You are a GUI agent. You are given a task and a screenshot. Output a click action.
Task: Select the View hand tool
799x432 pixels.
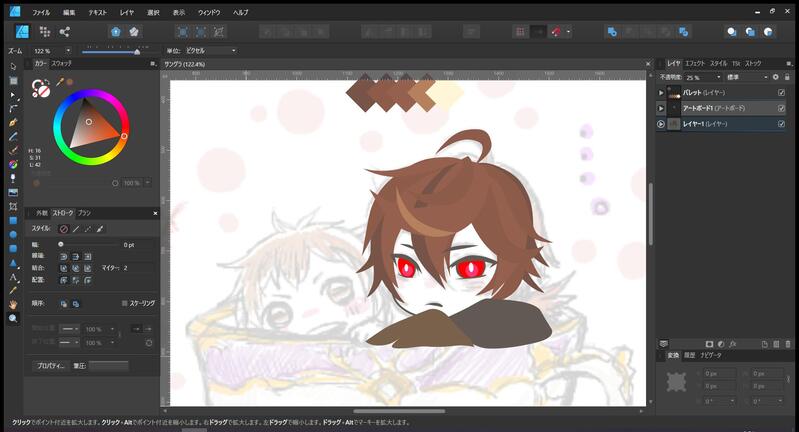point(13,304)
